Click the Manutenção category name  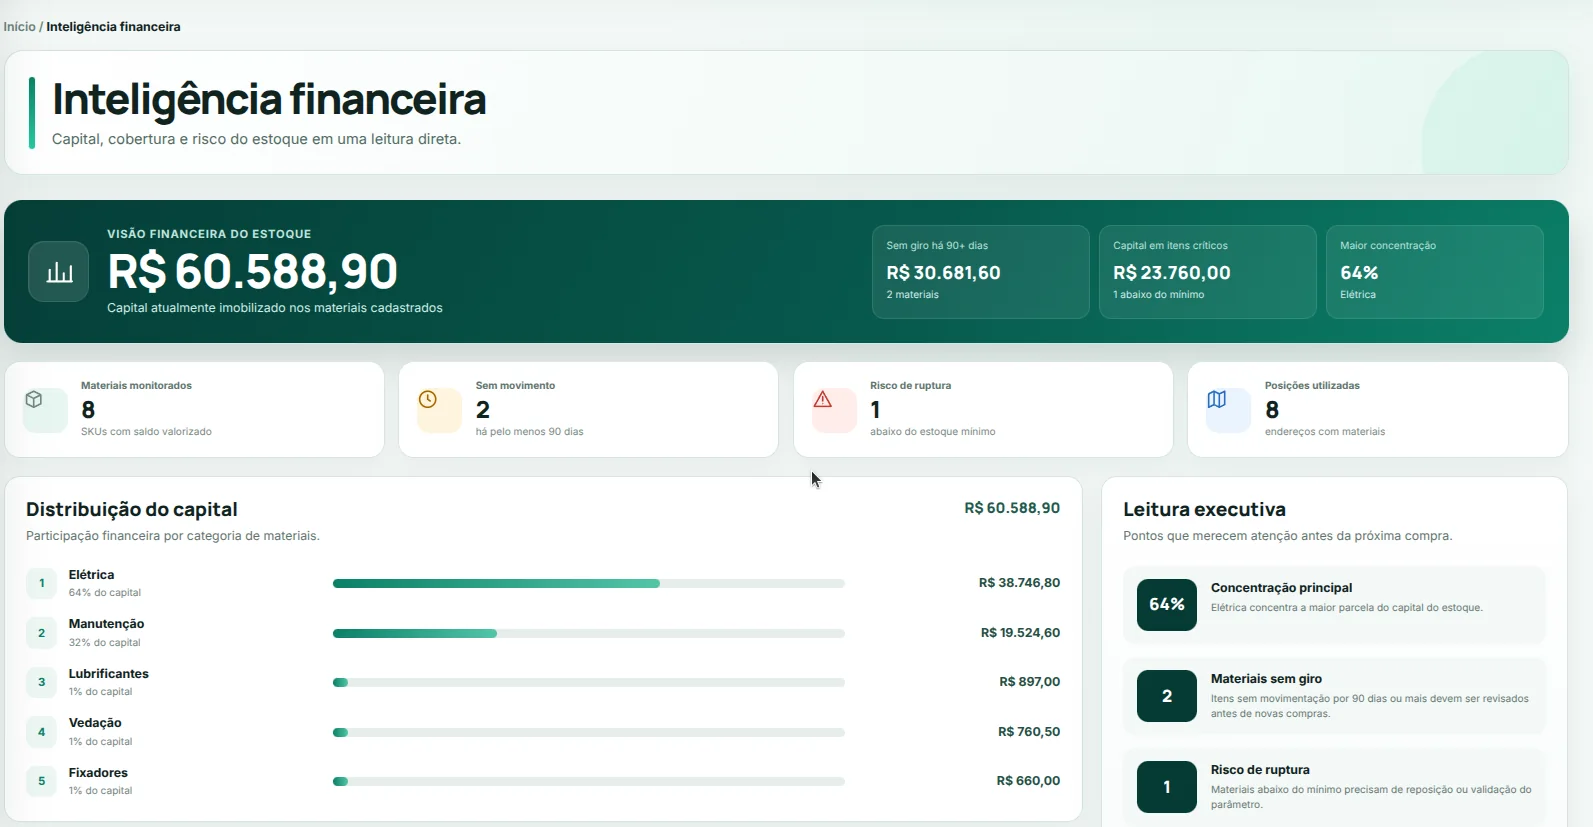point(106,624)
